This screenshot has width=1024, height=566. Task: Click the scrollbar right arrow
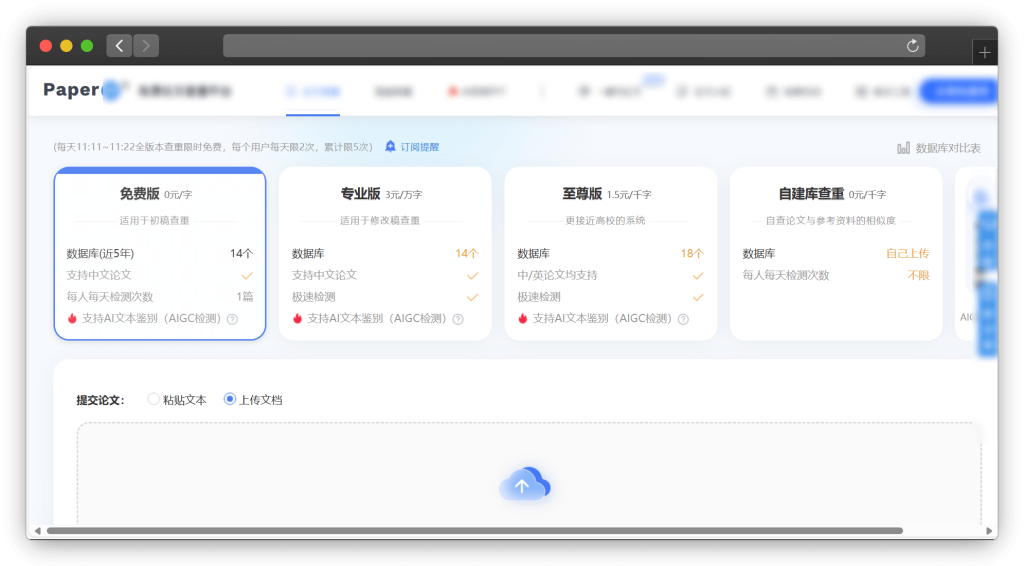pyautogui.click(x=988, y=531)
